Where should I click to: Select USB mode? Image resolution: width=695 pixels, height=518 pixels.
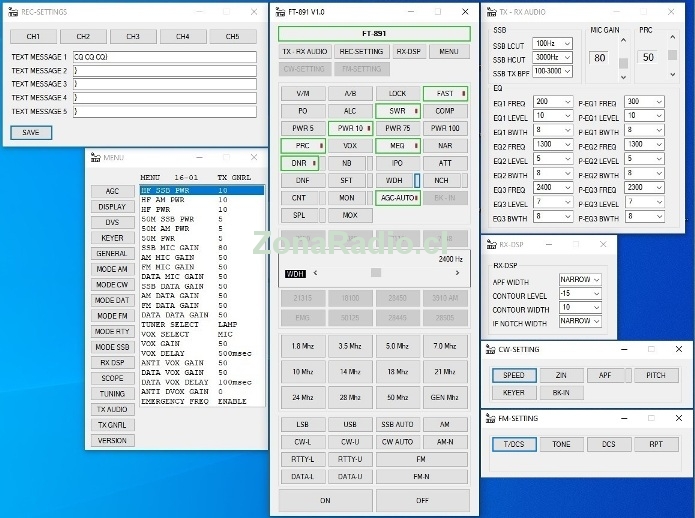point(350,424)
